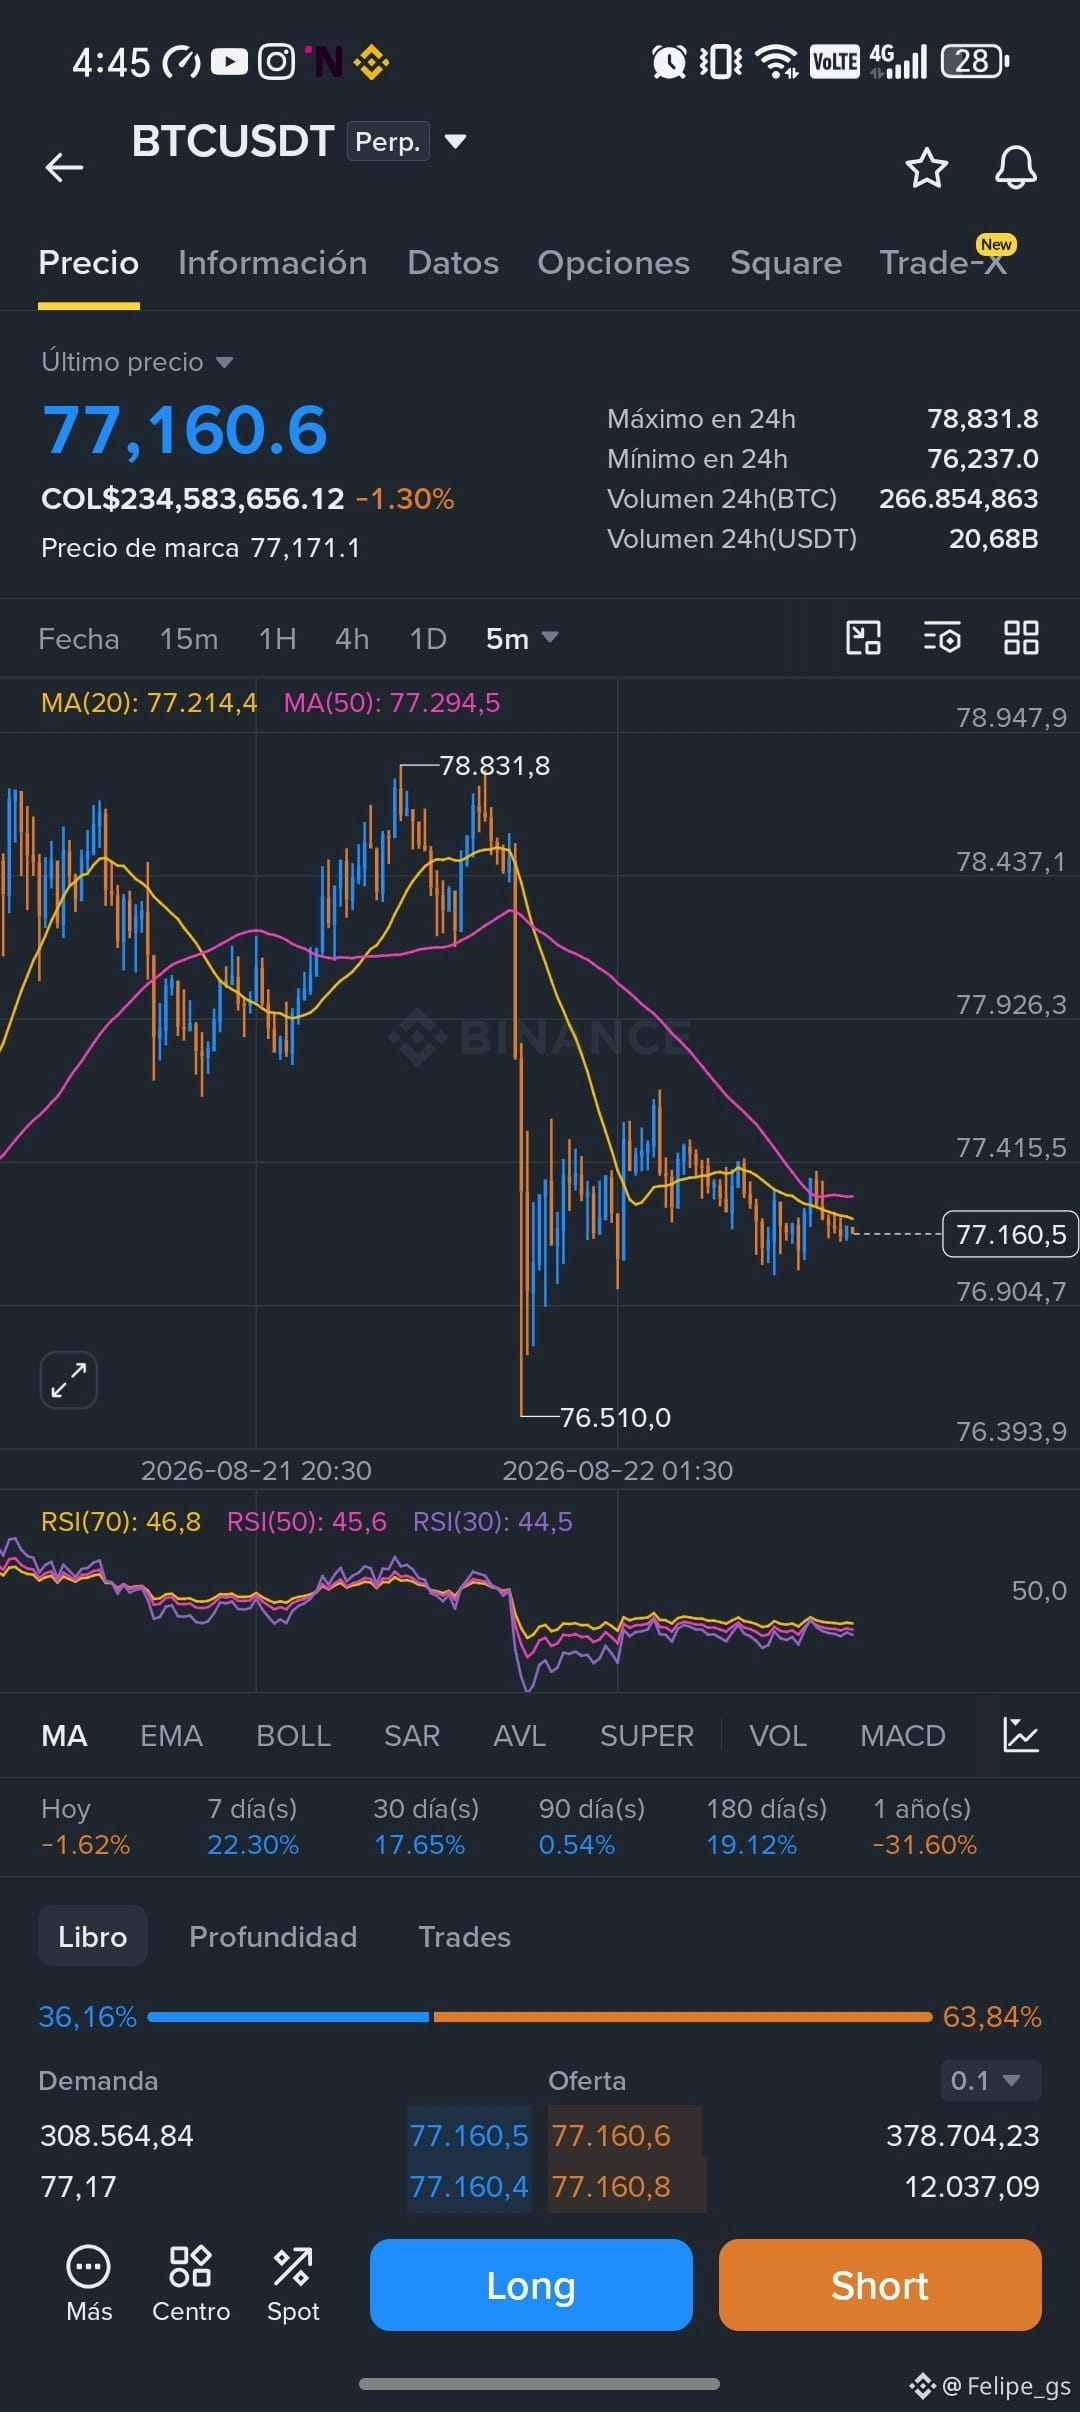Expand the BTCUSDT Perp pair selector arrow
Screen dimensions: 1080x2412
point(455,141)
